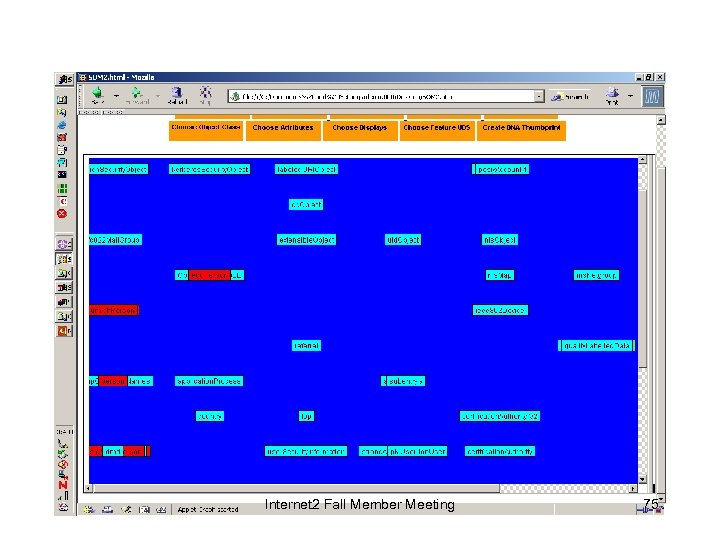Click in the URL address field
Image resolution: width=720 pixels, height=540 pixels.
[x=381, y=96]
